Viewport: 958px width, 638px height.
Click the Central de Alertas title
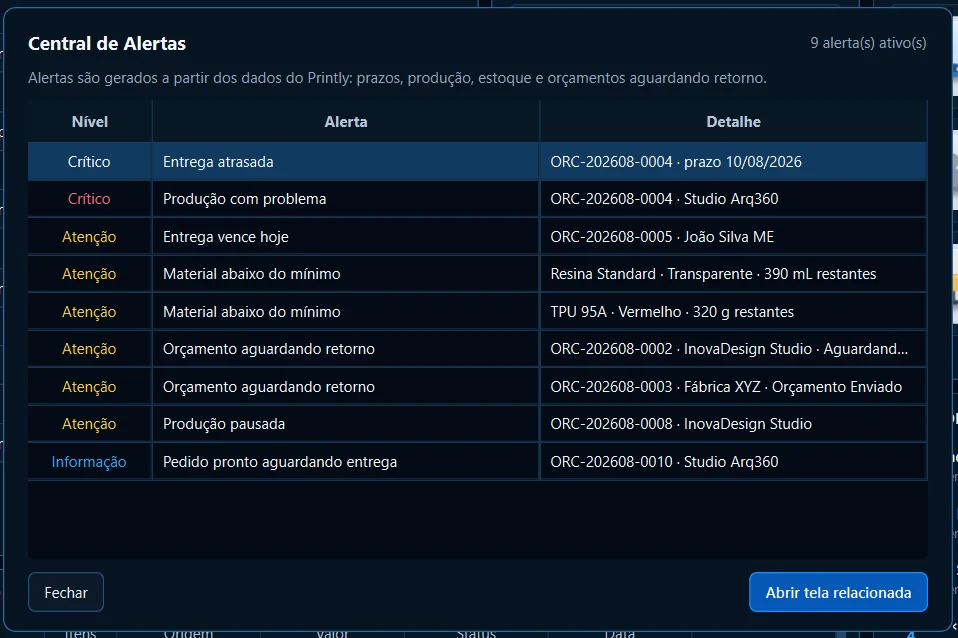click(107, 43)
